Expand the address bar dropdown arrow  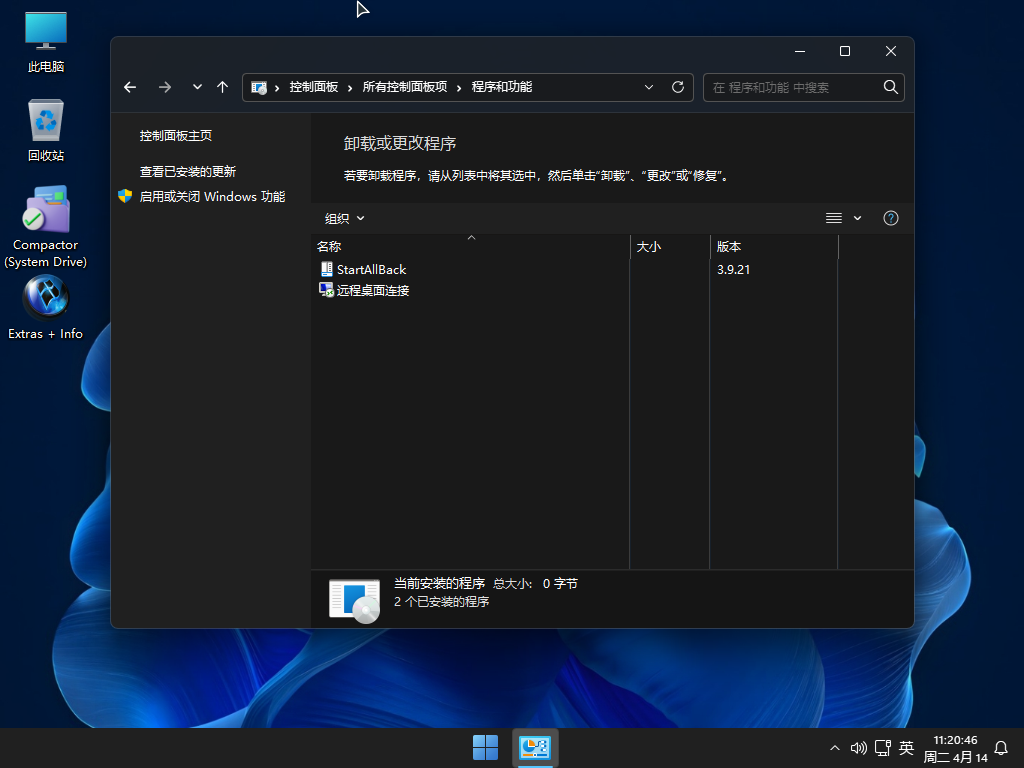pyautogui.click(x=649, y=87)
